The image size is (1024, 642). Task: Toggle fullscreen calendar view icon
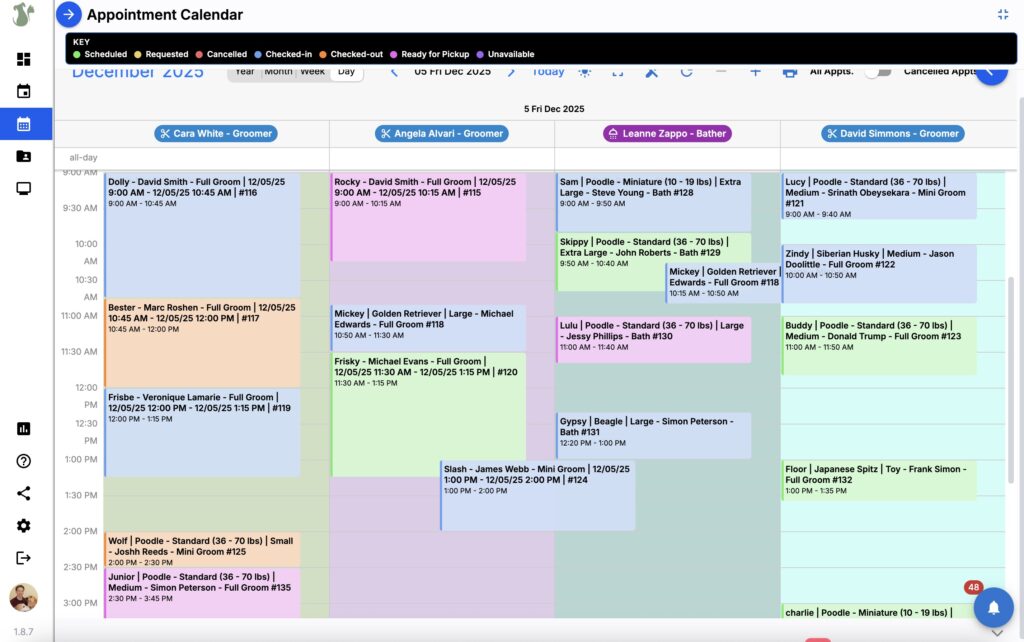pyautogui.click(x=618, y=72)
